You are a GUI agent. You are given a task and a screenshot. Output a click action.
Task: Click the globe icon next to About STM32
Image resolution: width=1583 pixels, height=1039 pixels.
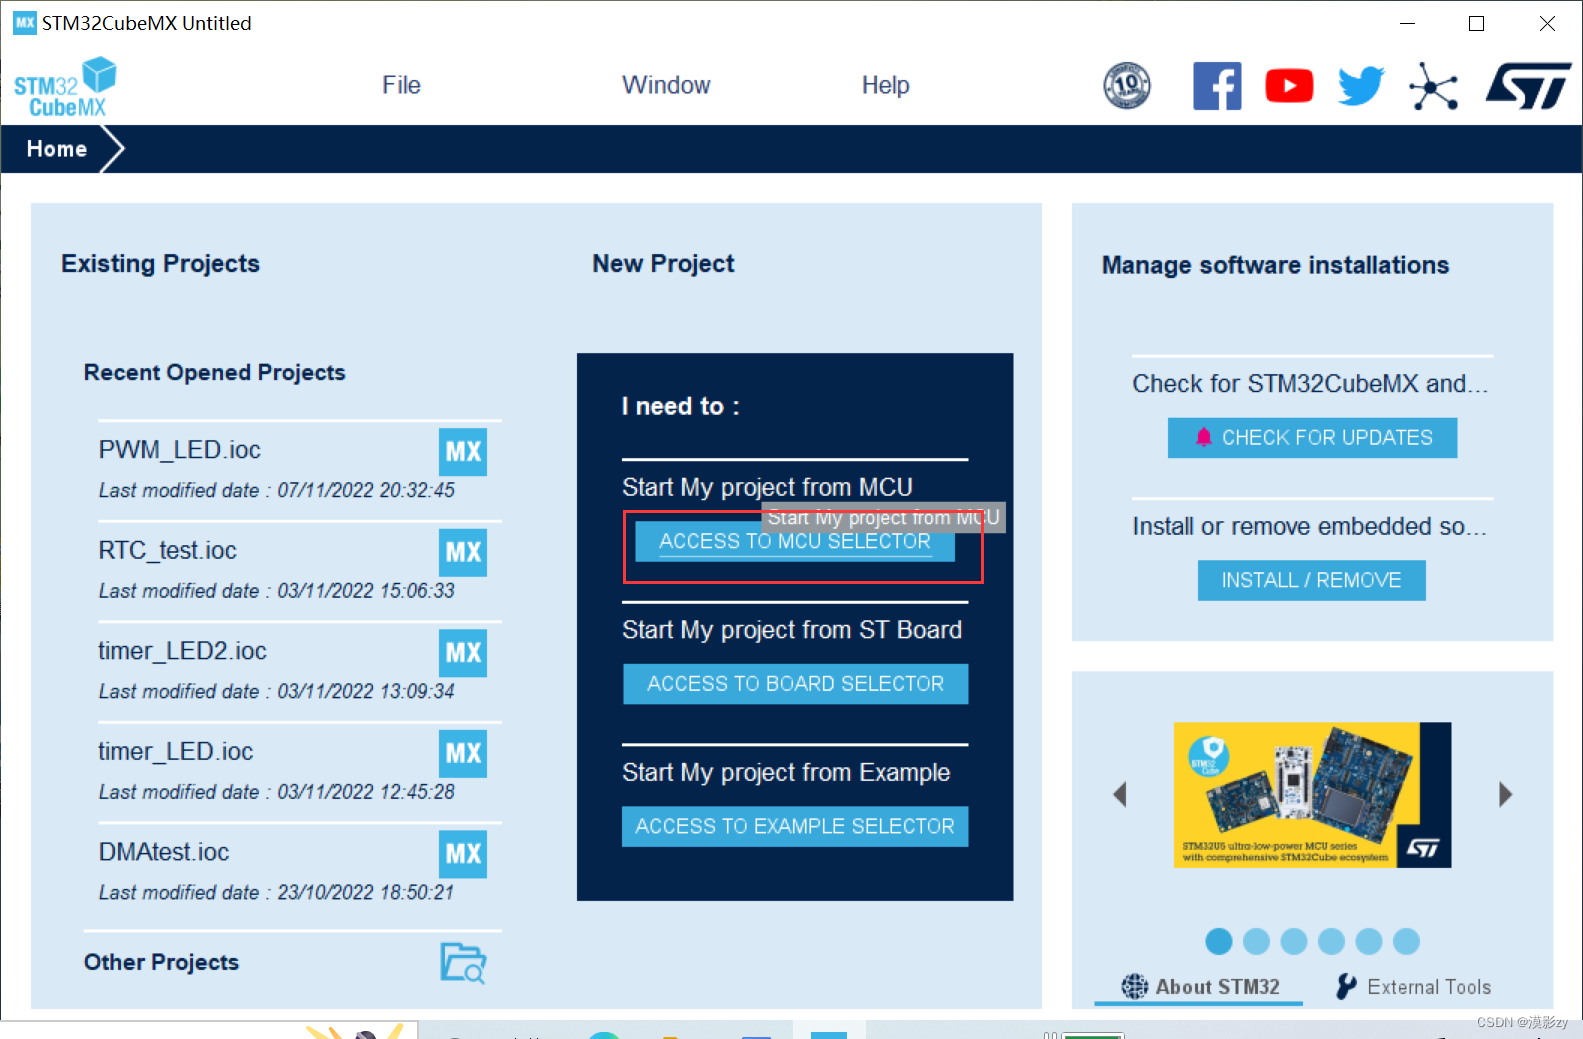point(1135,987)
